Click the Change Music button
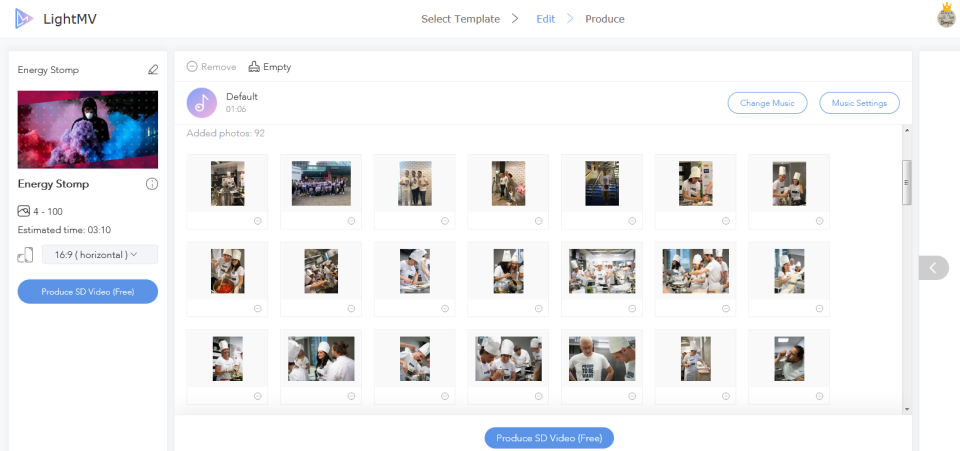960x451 pixels. (x=767, y=103)
